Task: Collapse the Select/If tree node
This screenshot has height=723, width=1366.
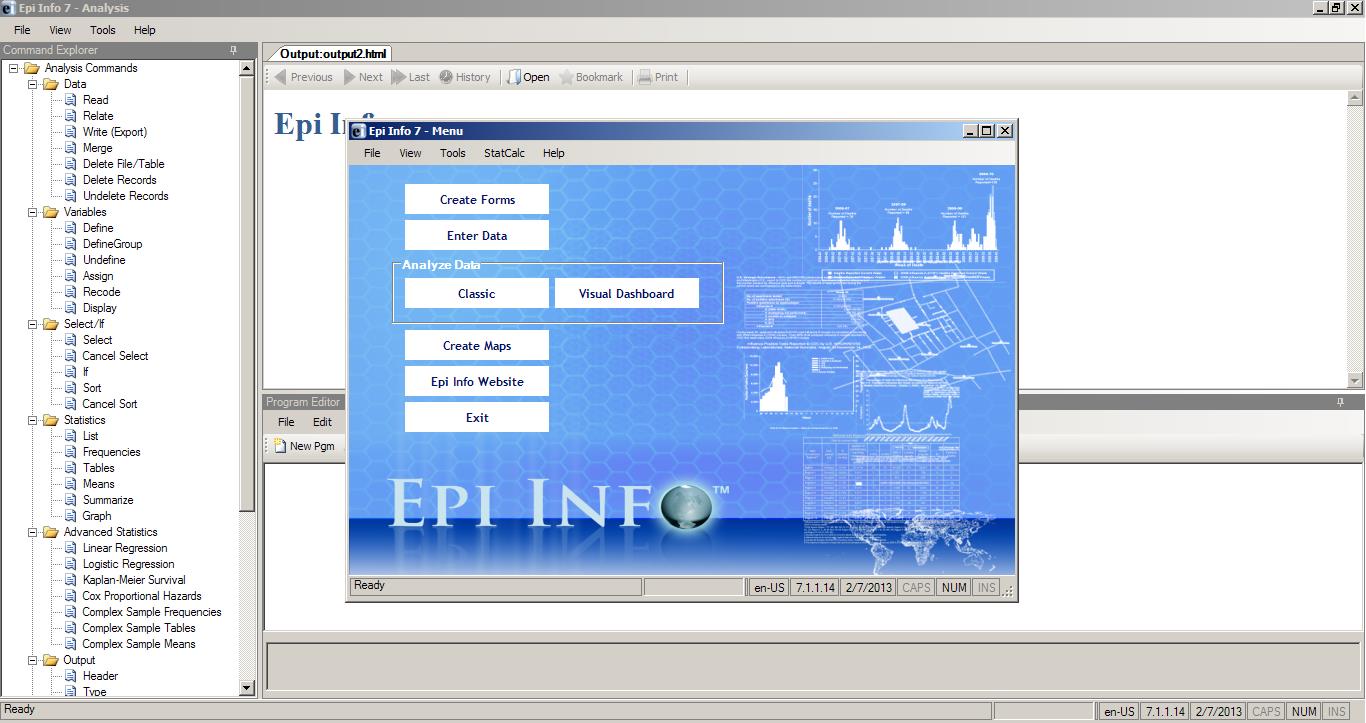Action: click(x=33, y=324)
